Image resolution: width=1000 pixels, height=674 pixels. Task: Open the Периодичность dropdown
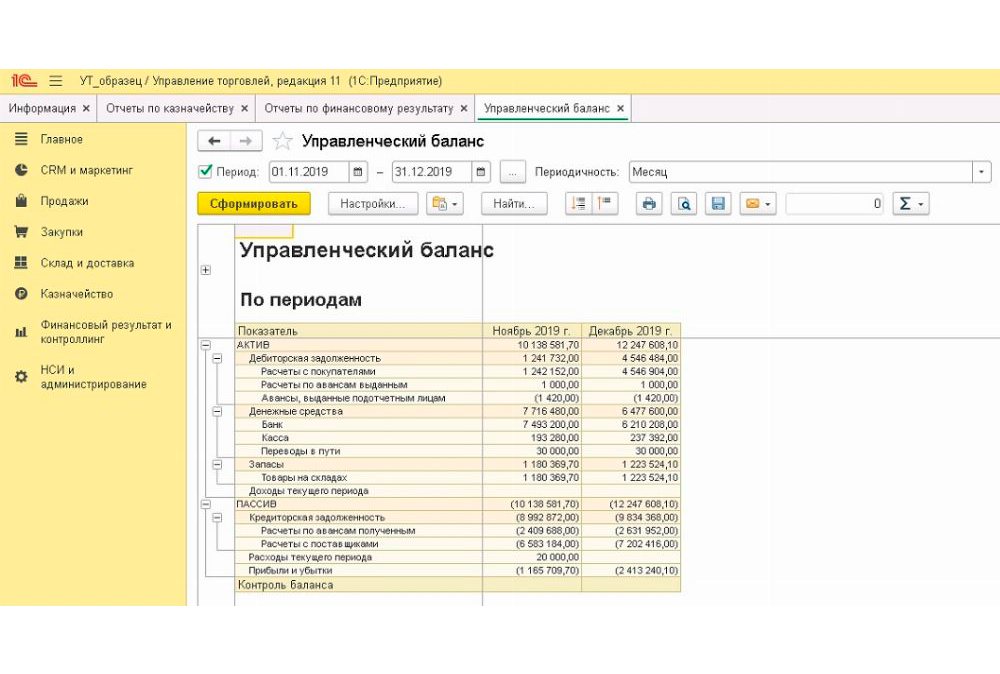(x=981, y=172)
